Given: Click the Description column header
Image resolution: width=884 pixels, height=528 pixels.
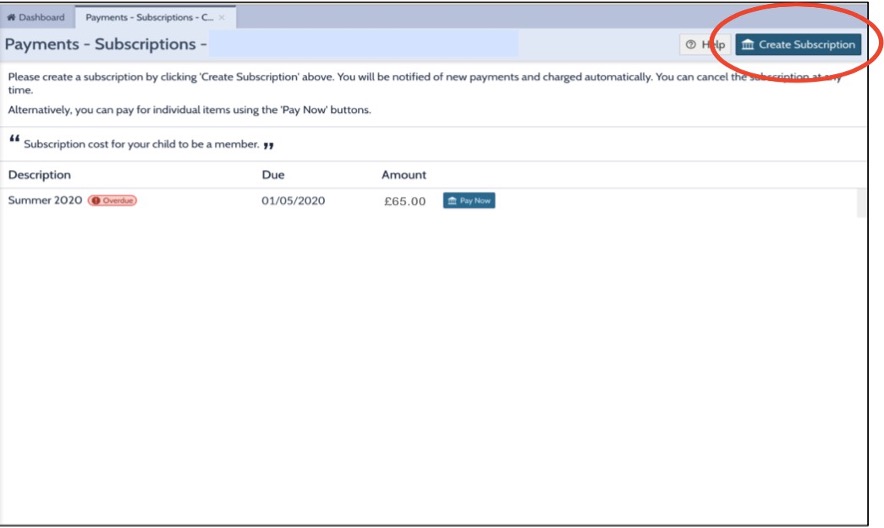Looking at the screenshot, I should point(40,175).
